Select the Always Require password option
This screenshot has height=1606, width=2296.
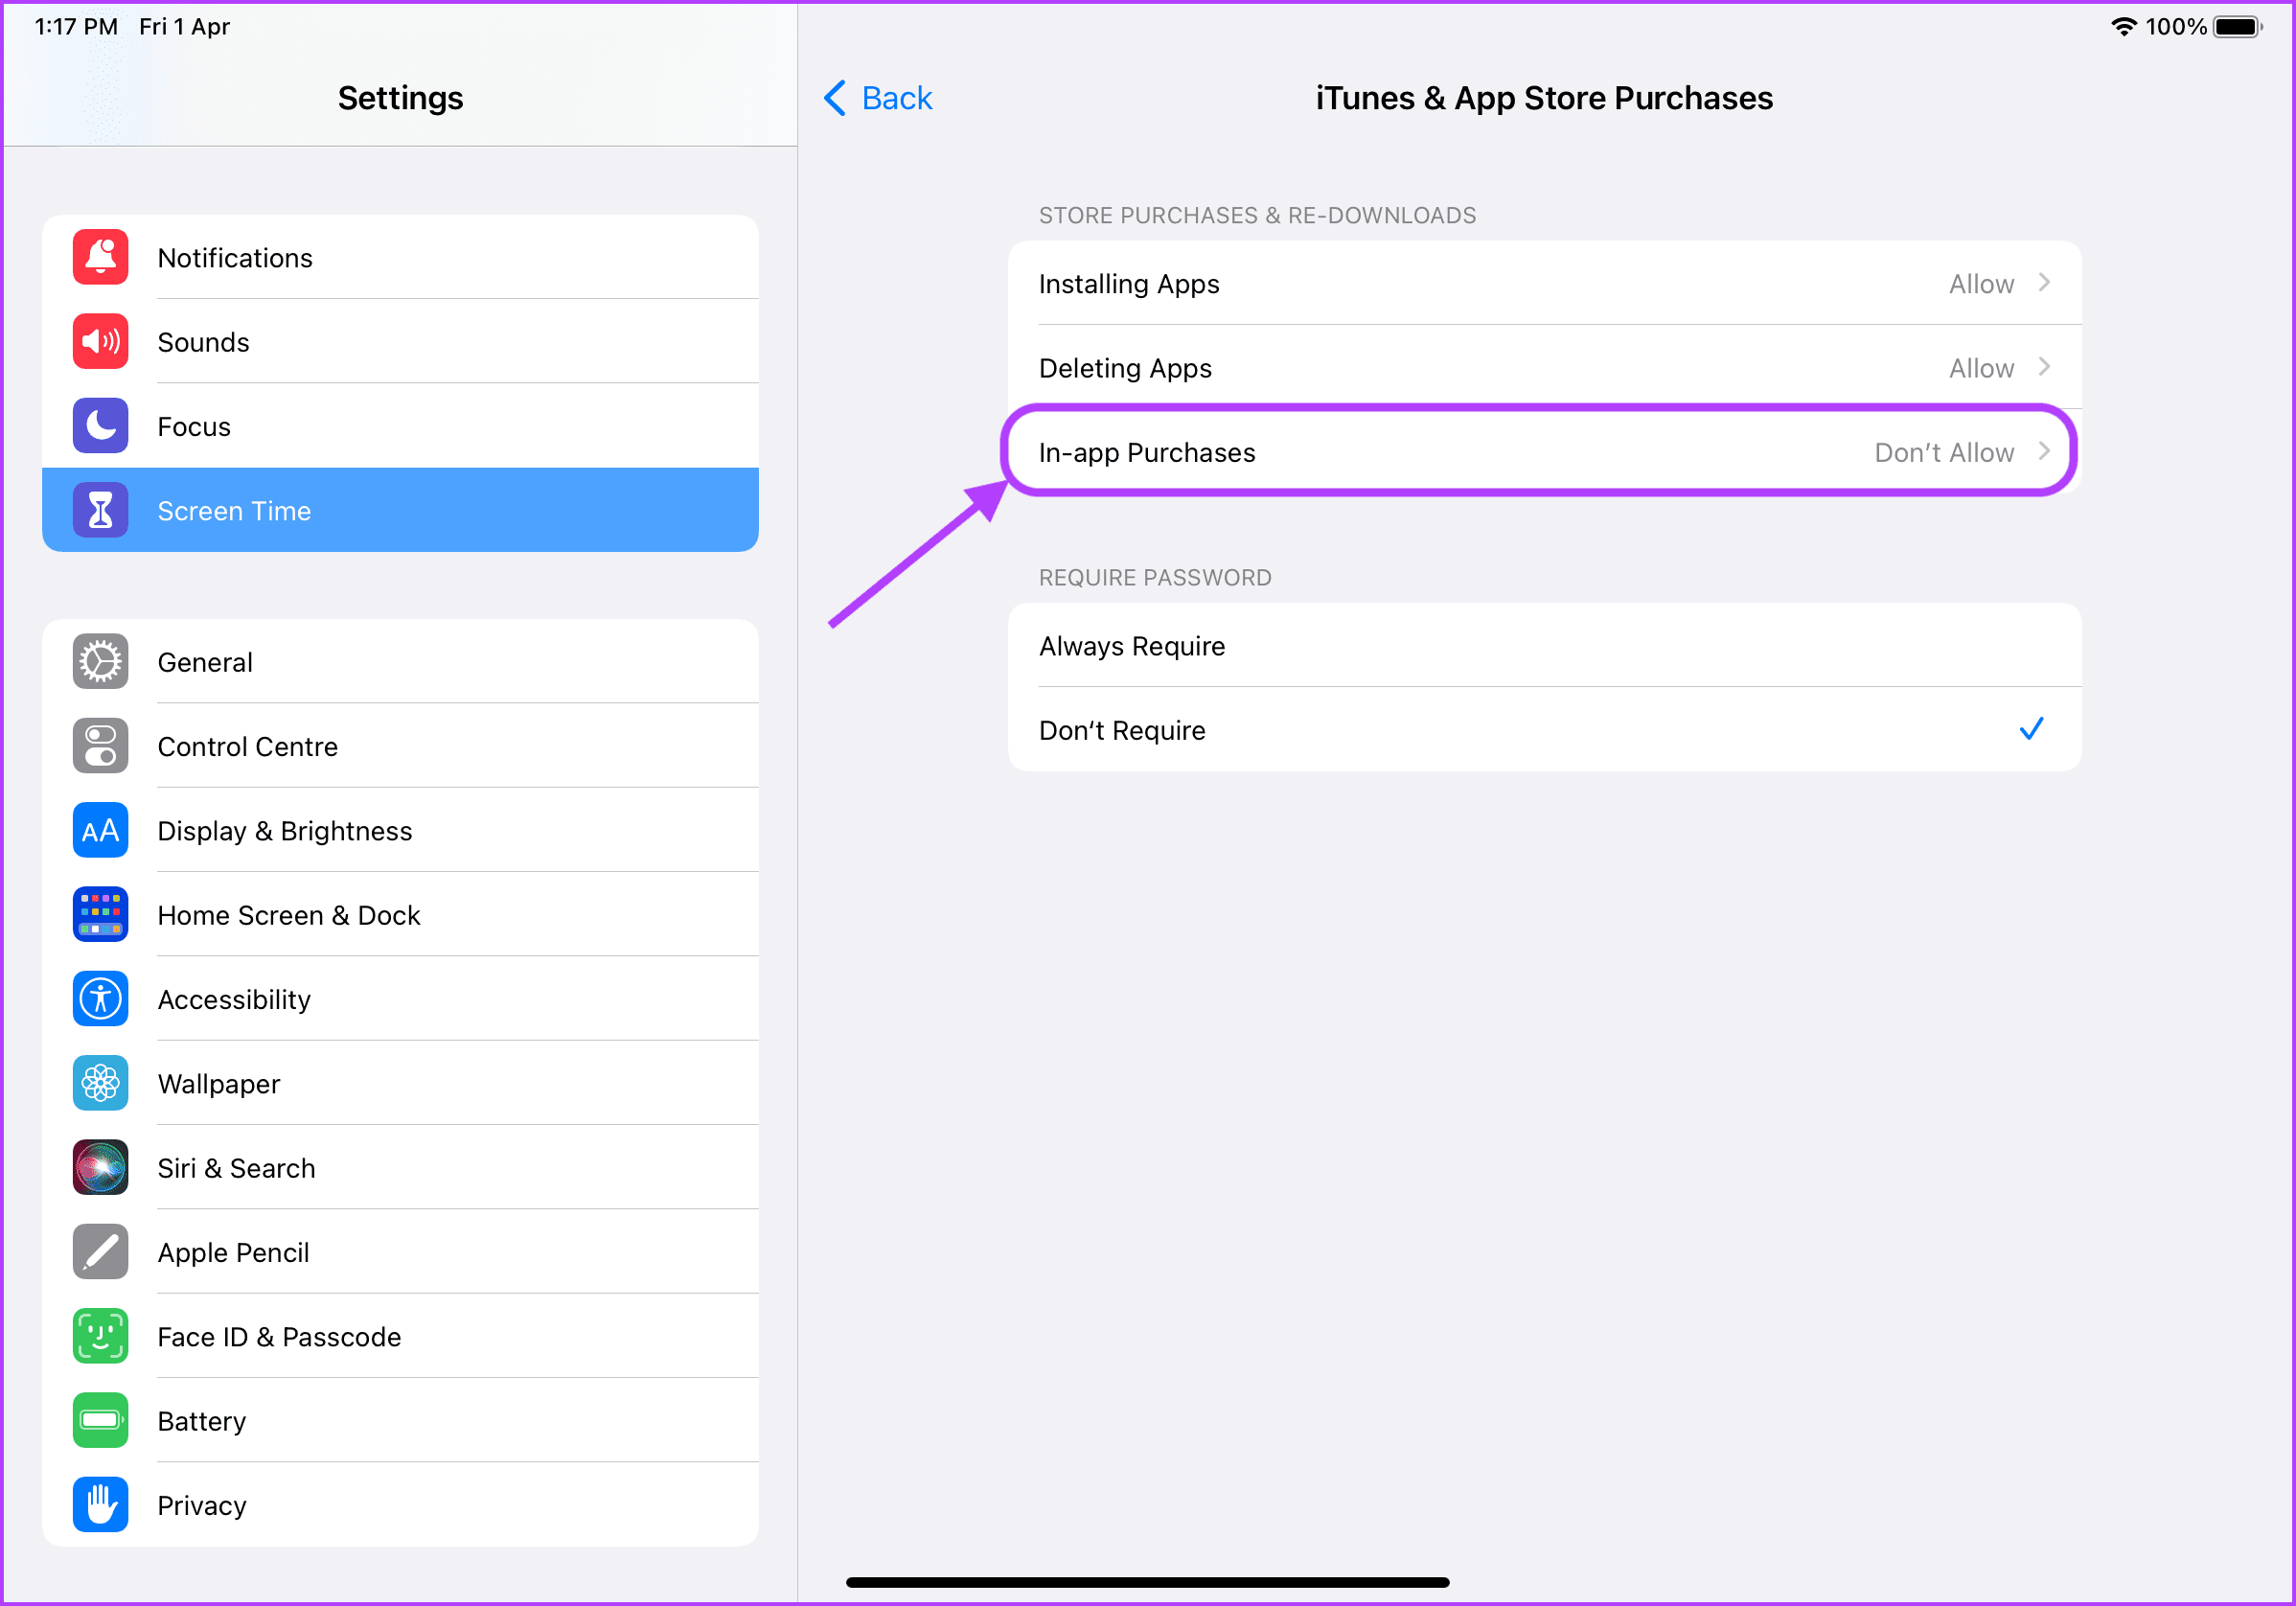[1545, 646]
